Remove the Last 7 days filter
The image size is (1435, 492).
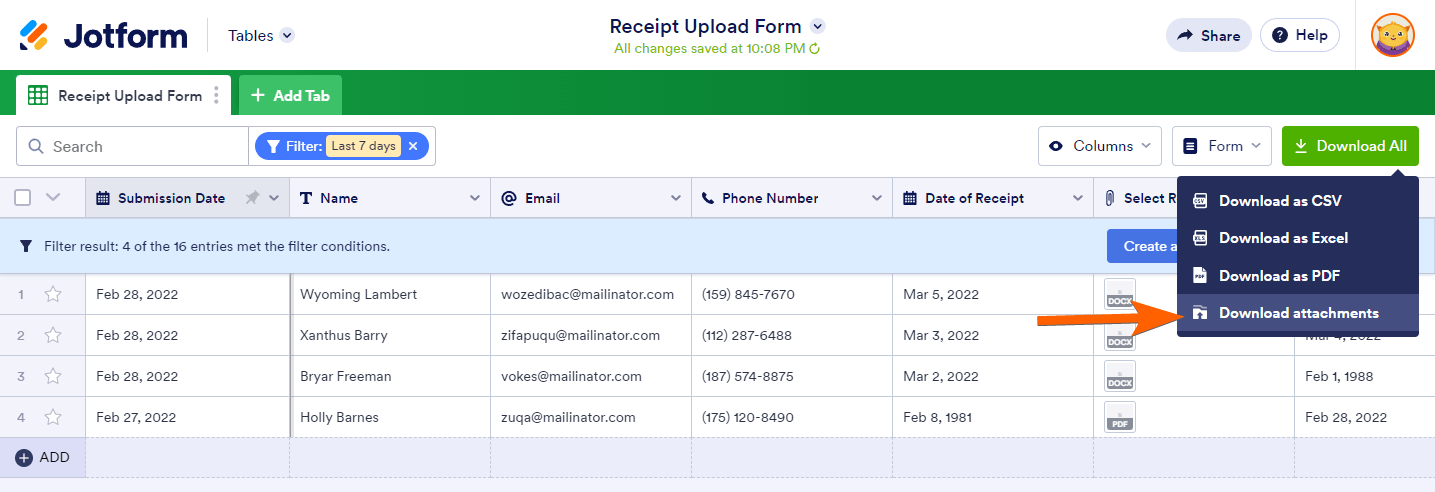point(413,146)
